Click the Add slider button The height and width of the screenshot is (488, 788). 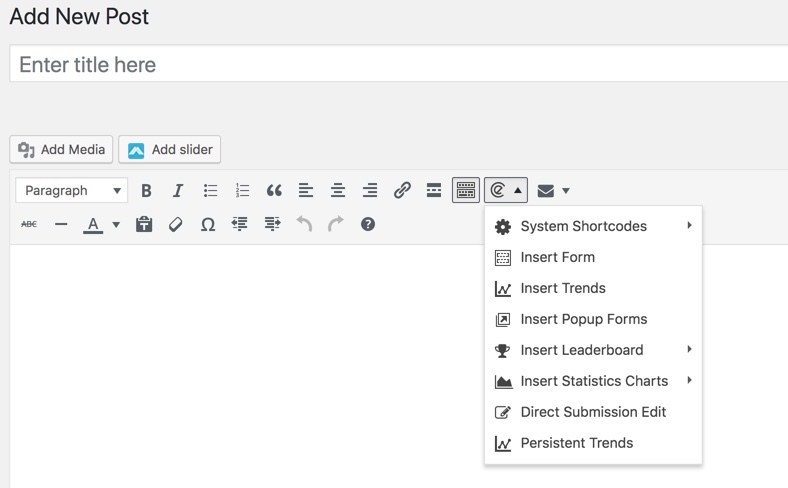point(169,150)
